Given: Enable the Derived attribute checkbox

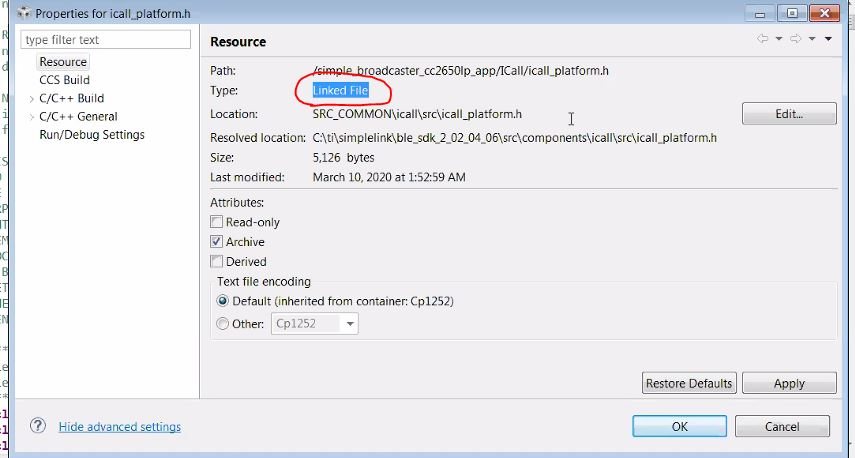Looking at the screenshot, I should [217, 262].
